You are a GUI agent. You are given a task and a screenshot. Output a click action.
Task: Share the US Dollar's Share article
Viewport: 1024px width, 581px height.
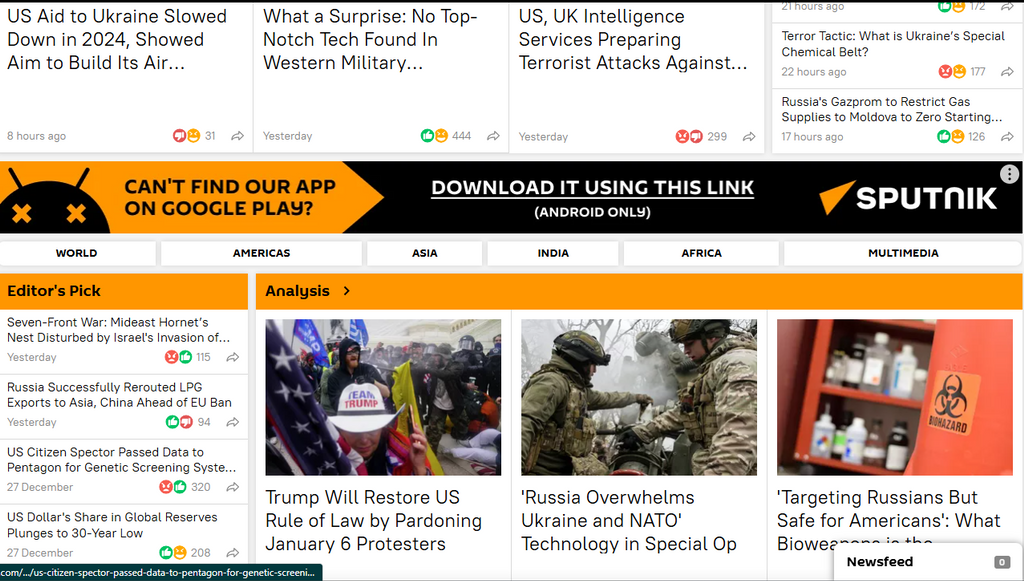[232, 553]
